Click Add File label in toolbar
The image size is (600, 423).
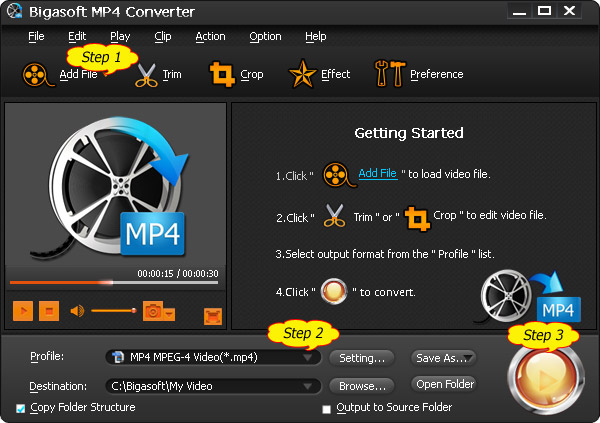(78, 74)
